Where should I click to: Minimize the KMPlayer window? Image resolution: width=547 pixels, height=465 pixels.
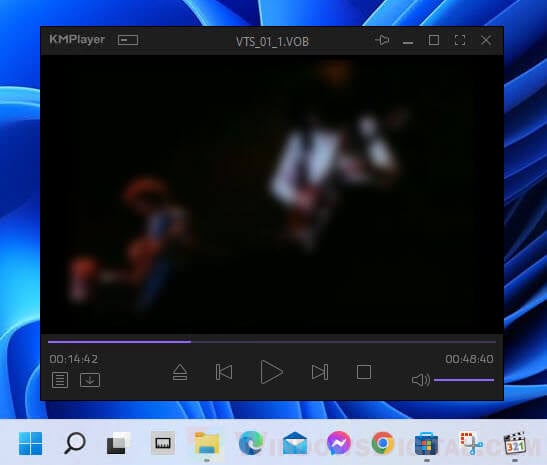408,43
